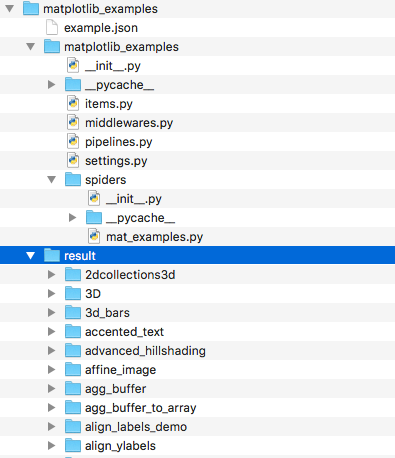Collapse the outermost matplotlib_examples folder triangle
395x458 pixels.
tap(10, 9)
